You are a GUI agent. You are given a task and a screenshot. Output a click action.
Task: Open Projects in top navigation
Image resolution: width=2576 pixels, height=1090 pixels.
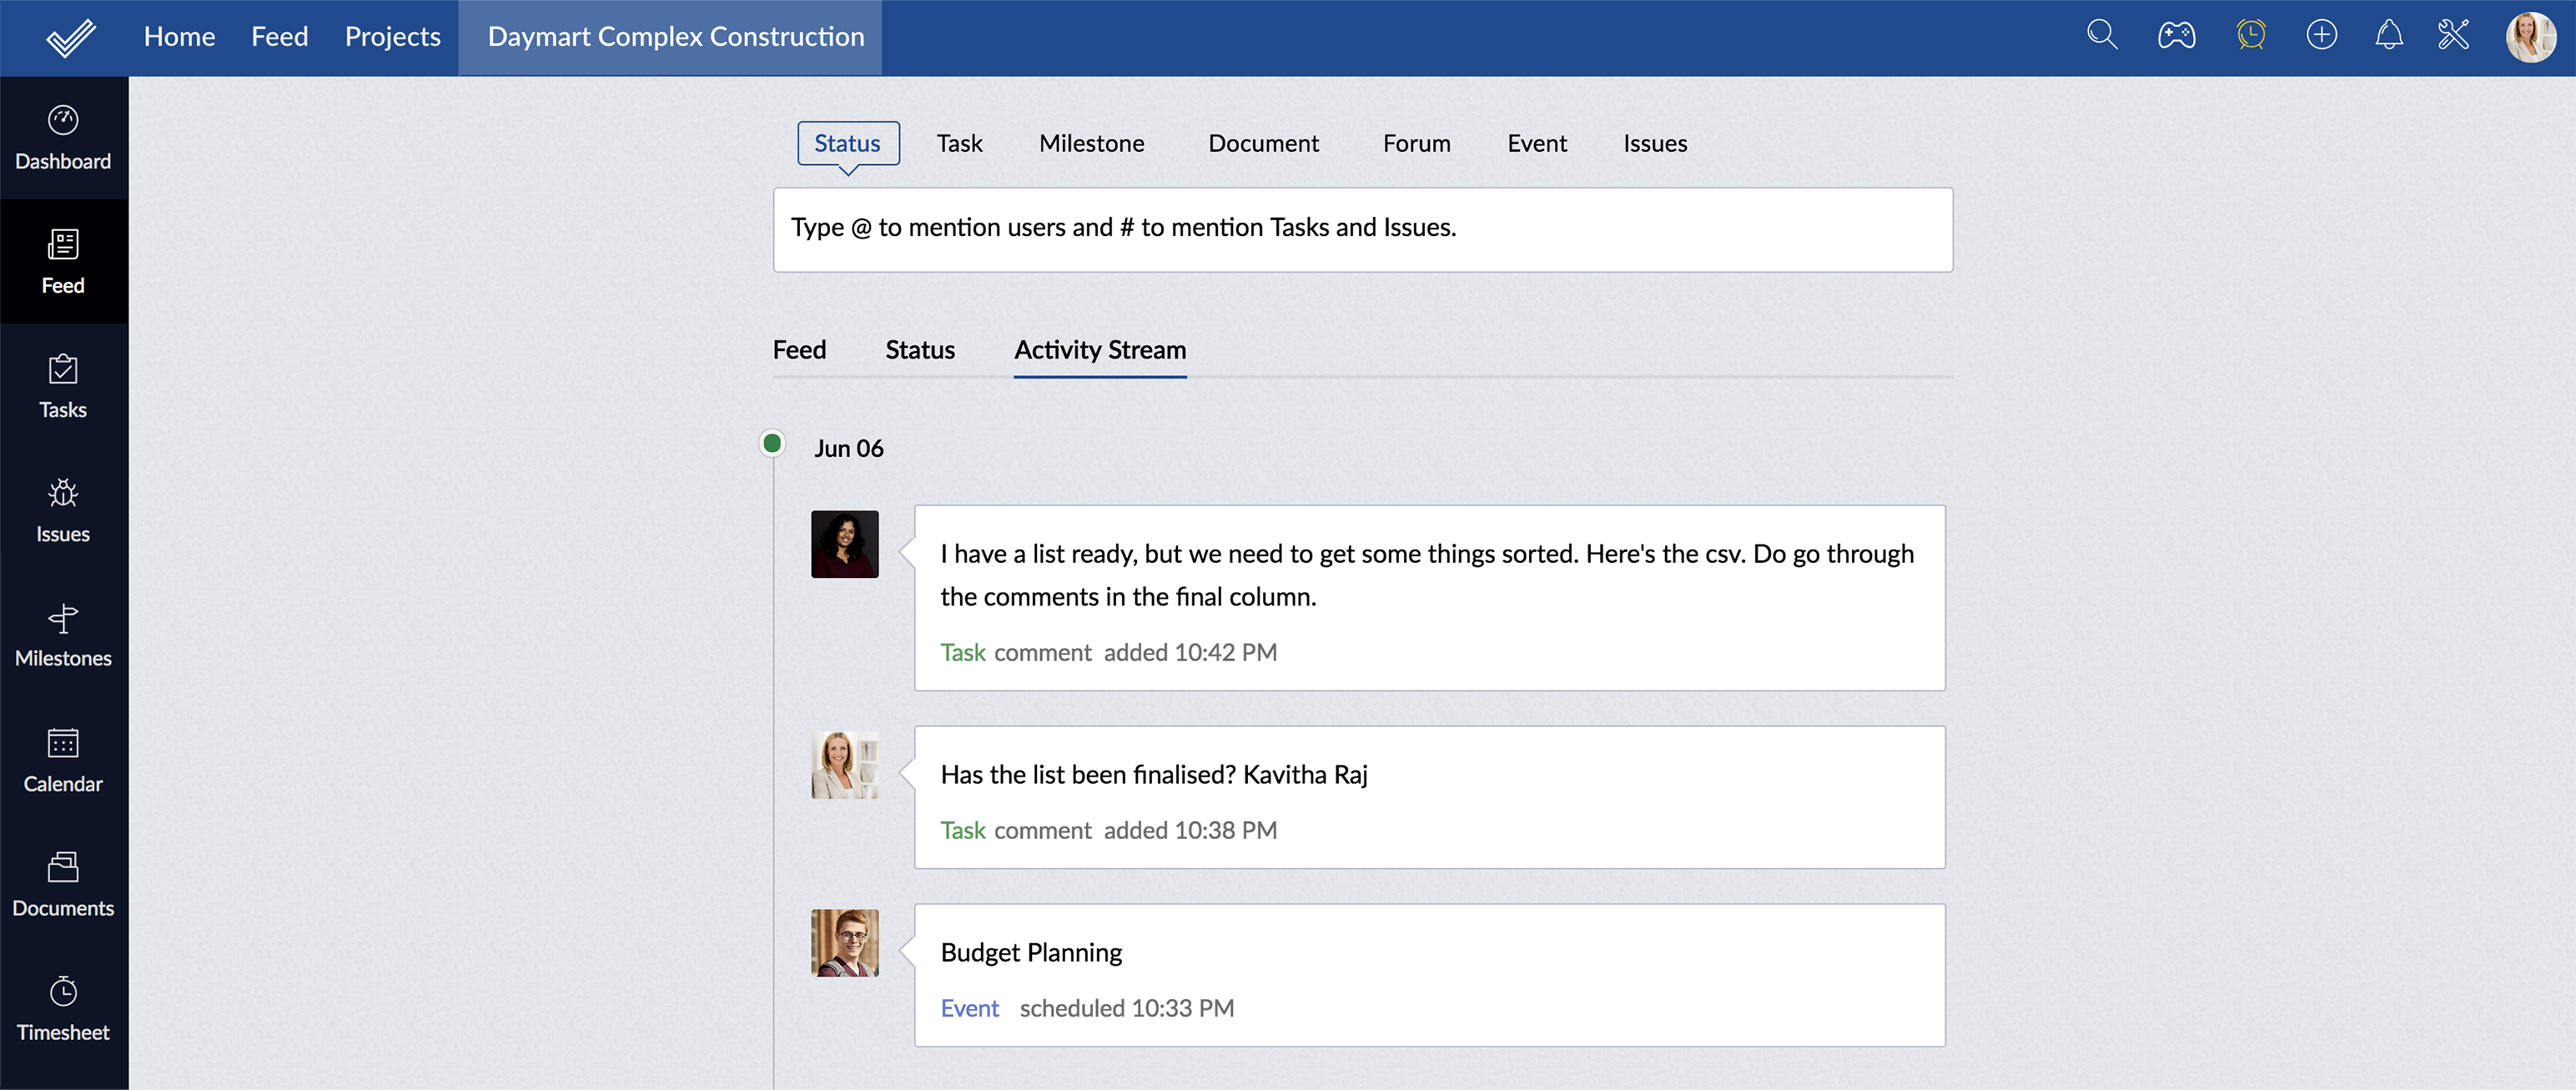(x=392, y=37)
